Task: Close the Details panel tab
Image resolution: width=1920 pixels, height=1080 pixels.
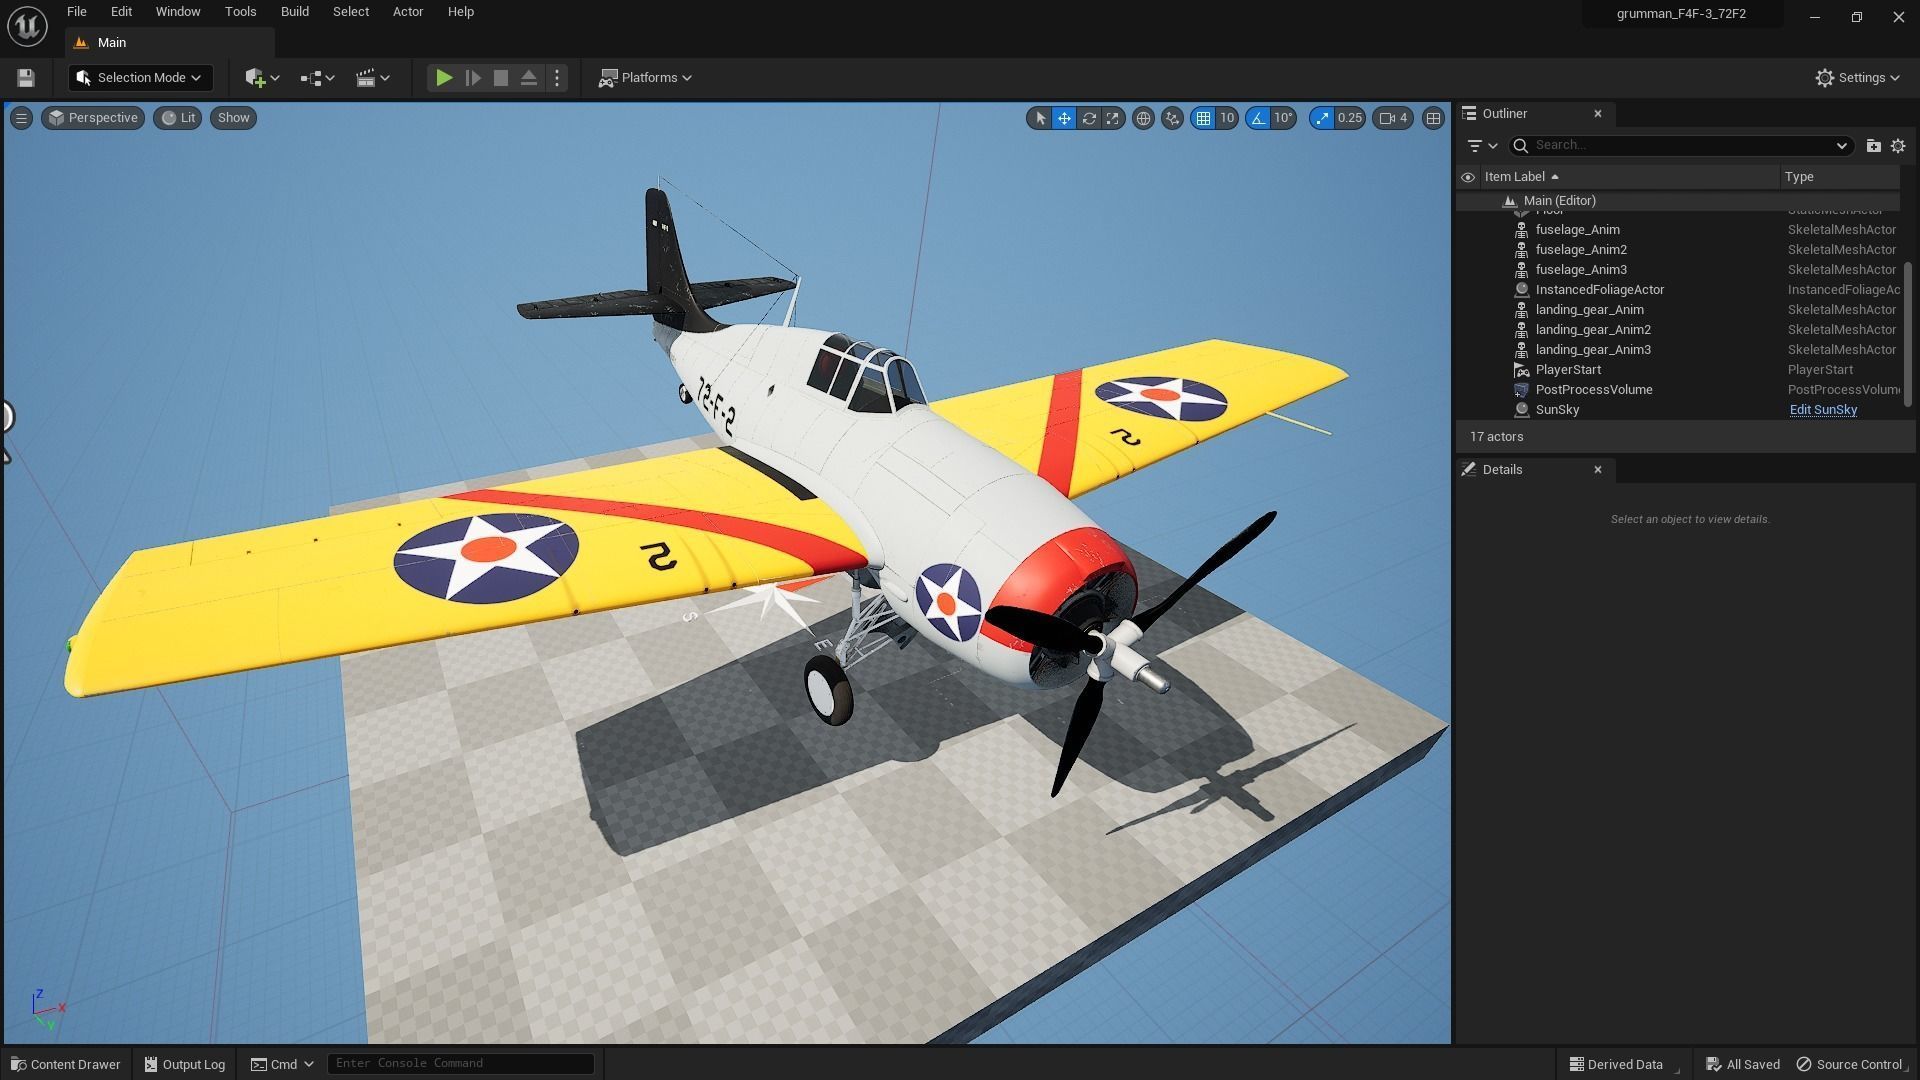Action: tap(1598, 470)
